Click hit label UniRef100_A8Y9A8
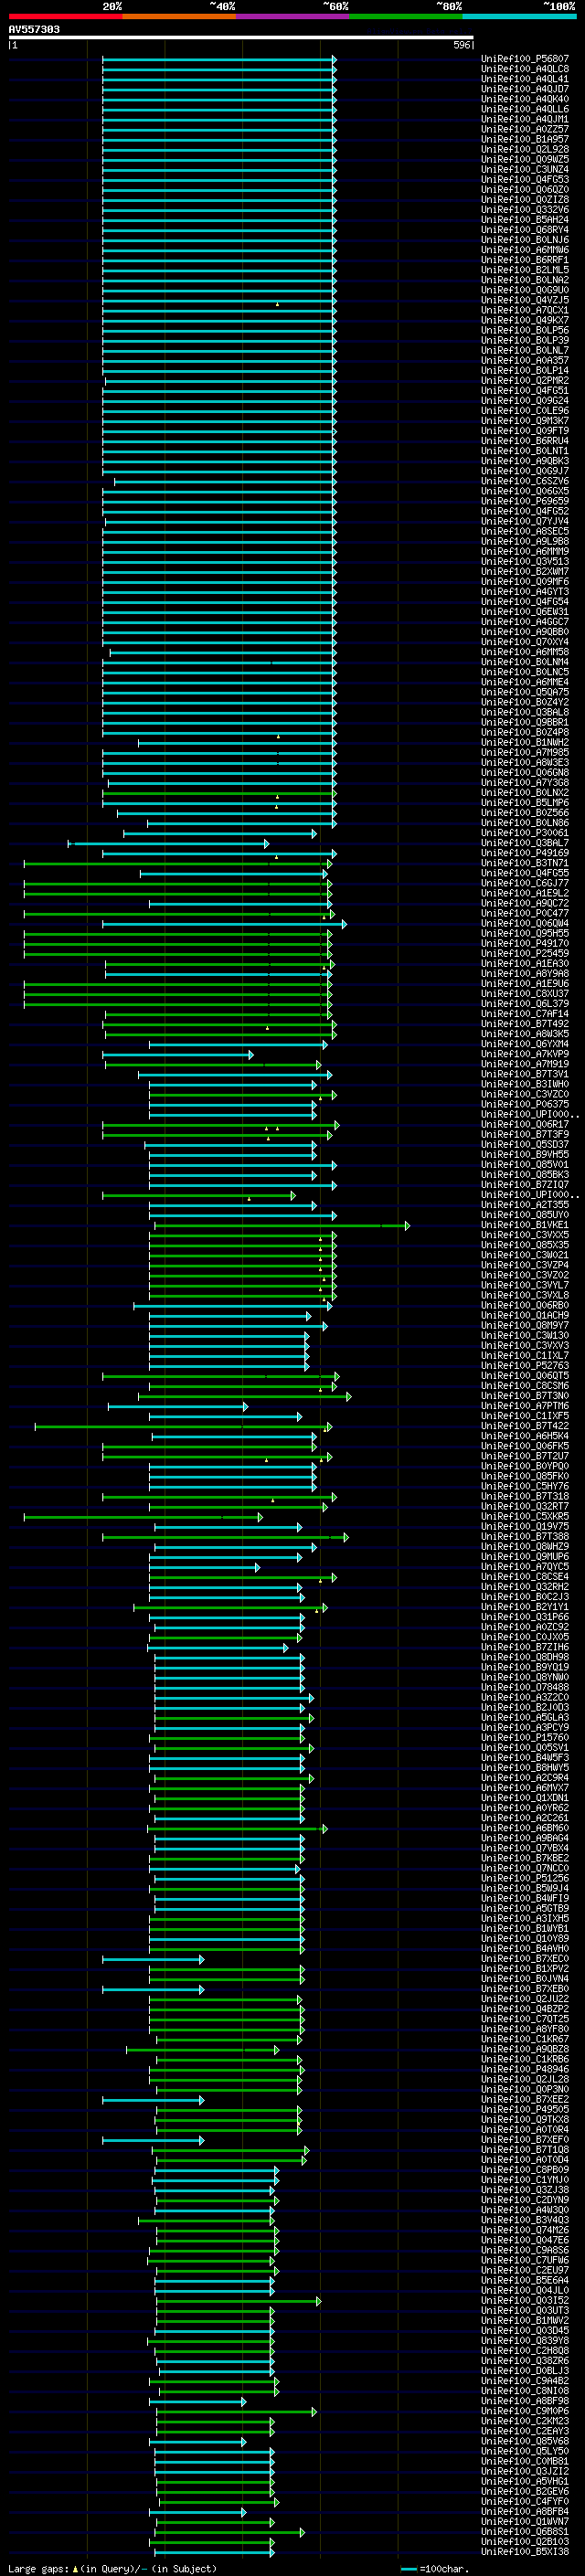 click(525, 974)
